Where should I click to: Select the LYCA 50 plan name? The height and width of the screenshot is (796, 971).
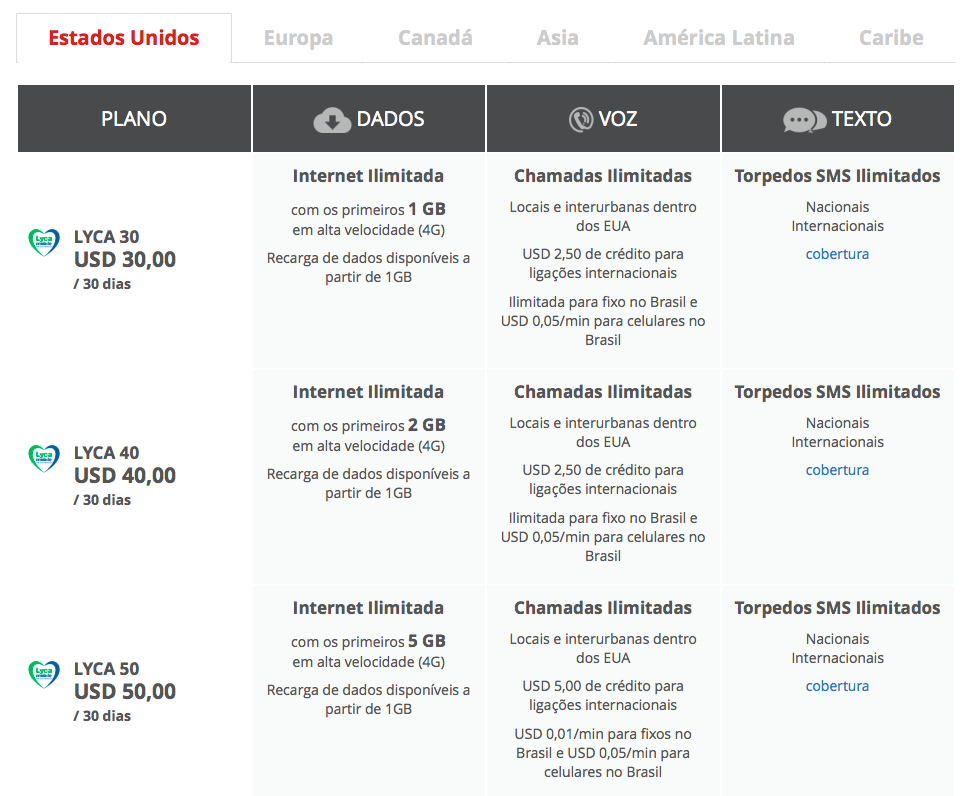pyautogui.click(x=107, y=669)
